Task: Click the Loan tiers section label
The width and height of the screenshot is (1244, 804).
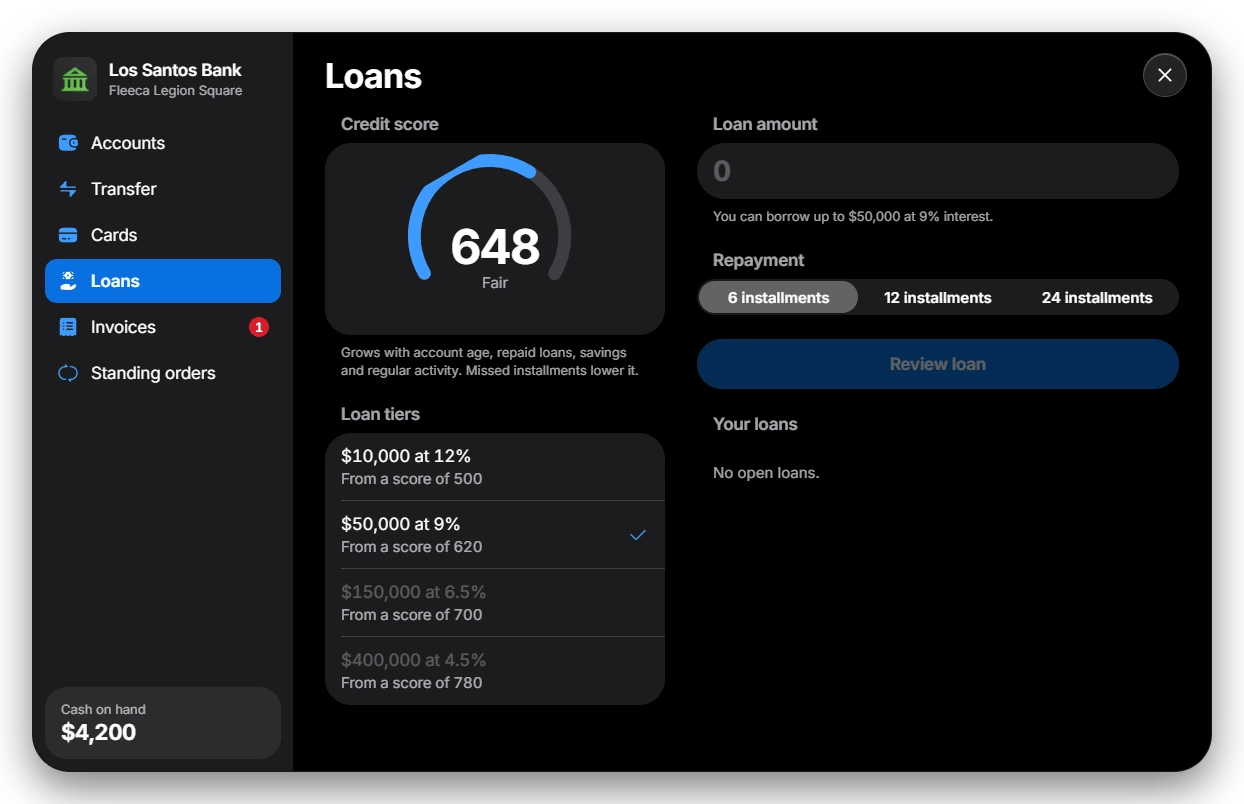Action: coord(380,414)
